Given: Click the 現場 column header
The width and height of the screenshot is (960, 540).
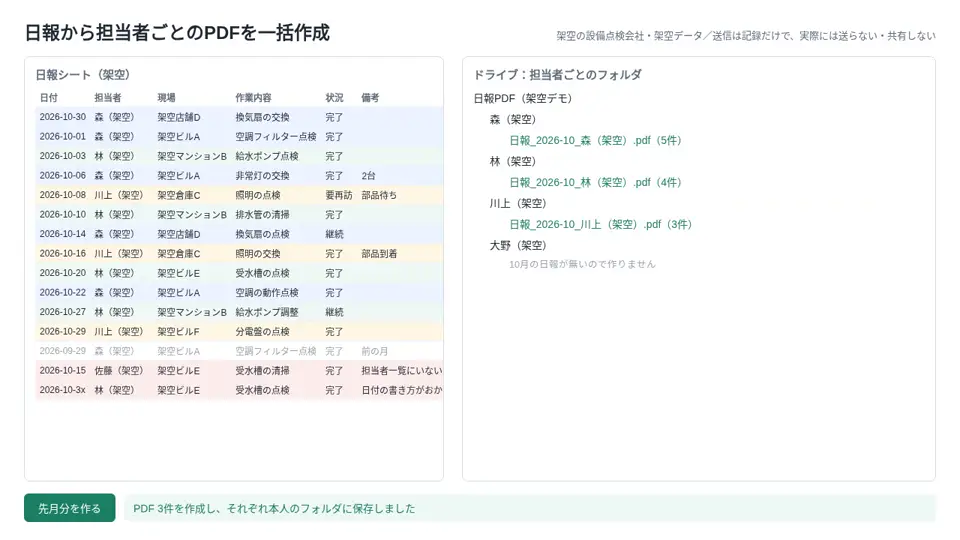Looking at the screenshot, I should pos(167,97).
